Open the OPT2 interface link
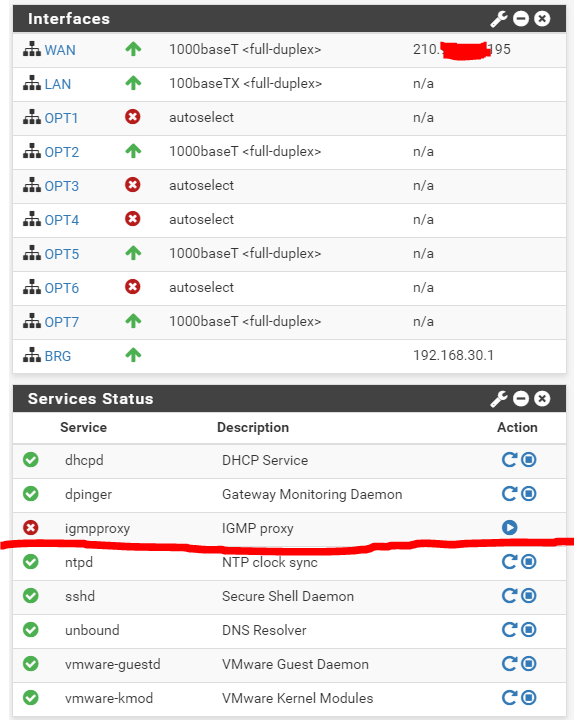 point(62,152)
